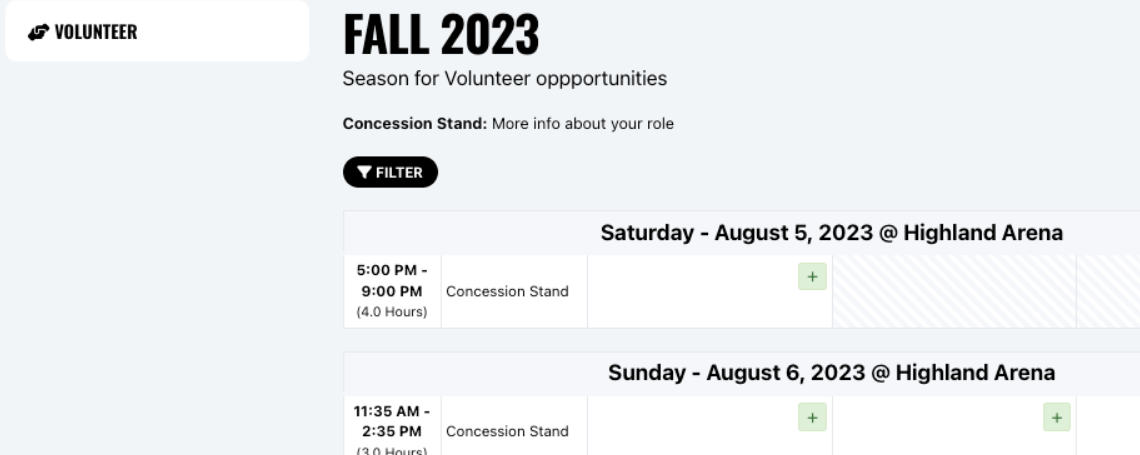Click first hatched unavailable slot in Saturday row
Screen dimensions: 1140x455
click(x=953, y=292)
